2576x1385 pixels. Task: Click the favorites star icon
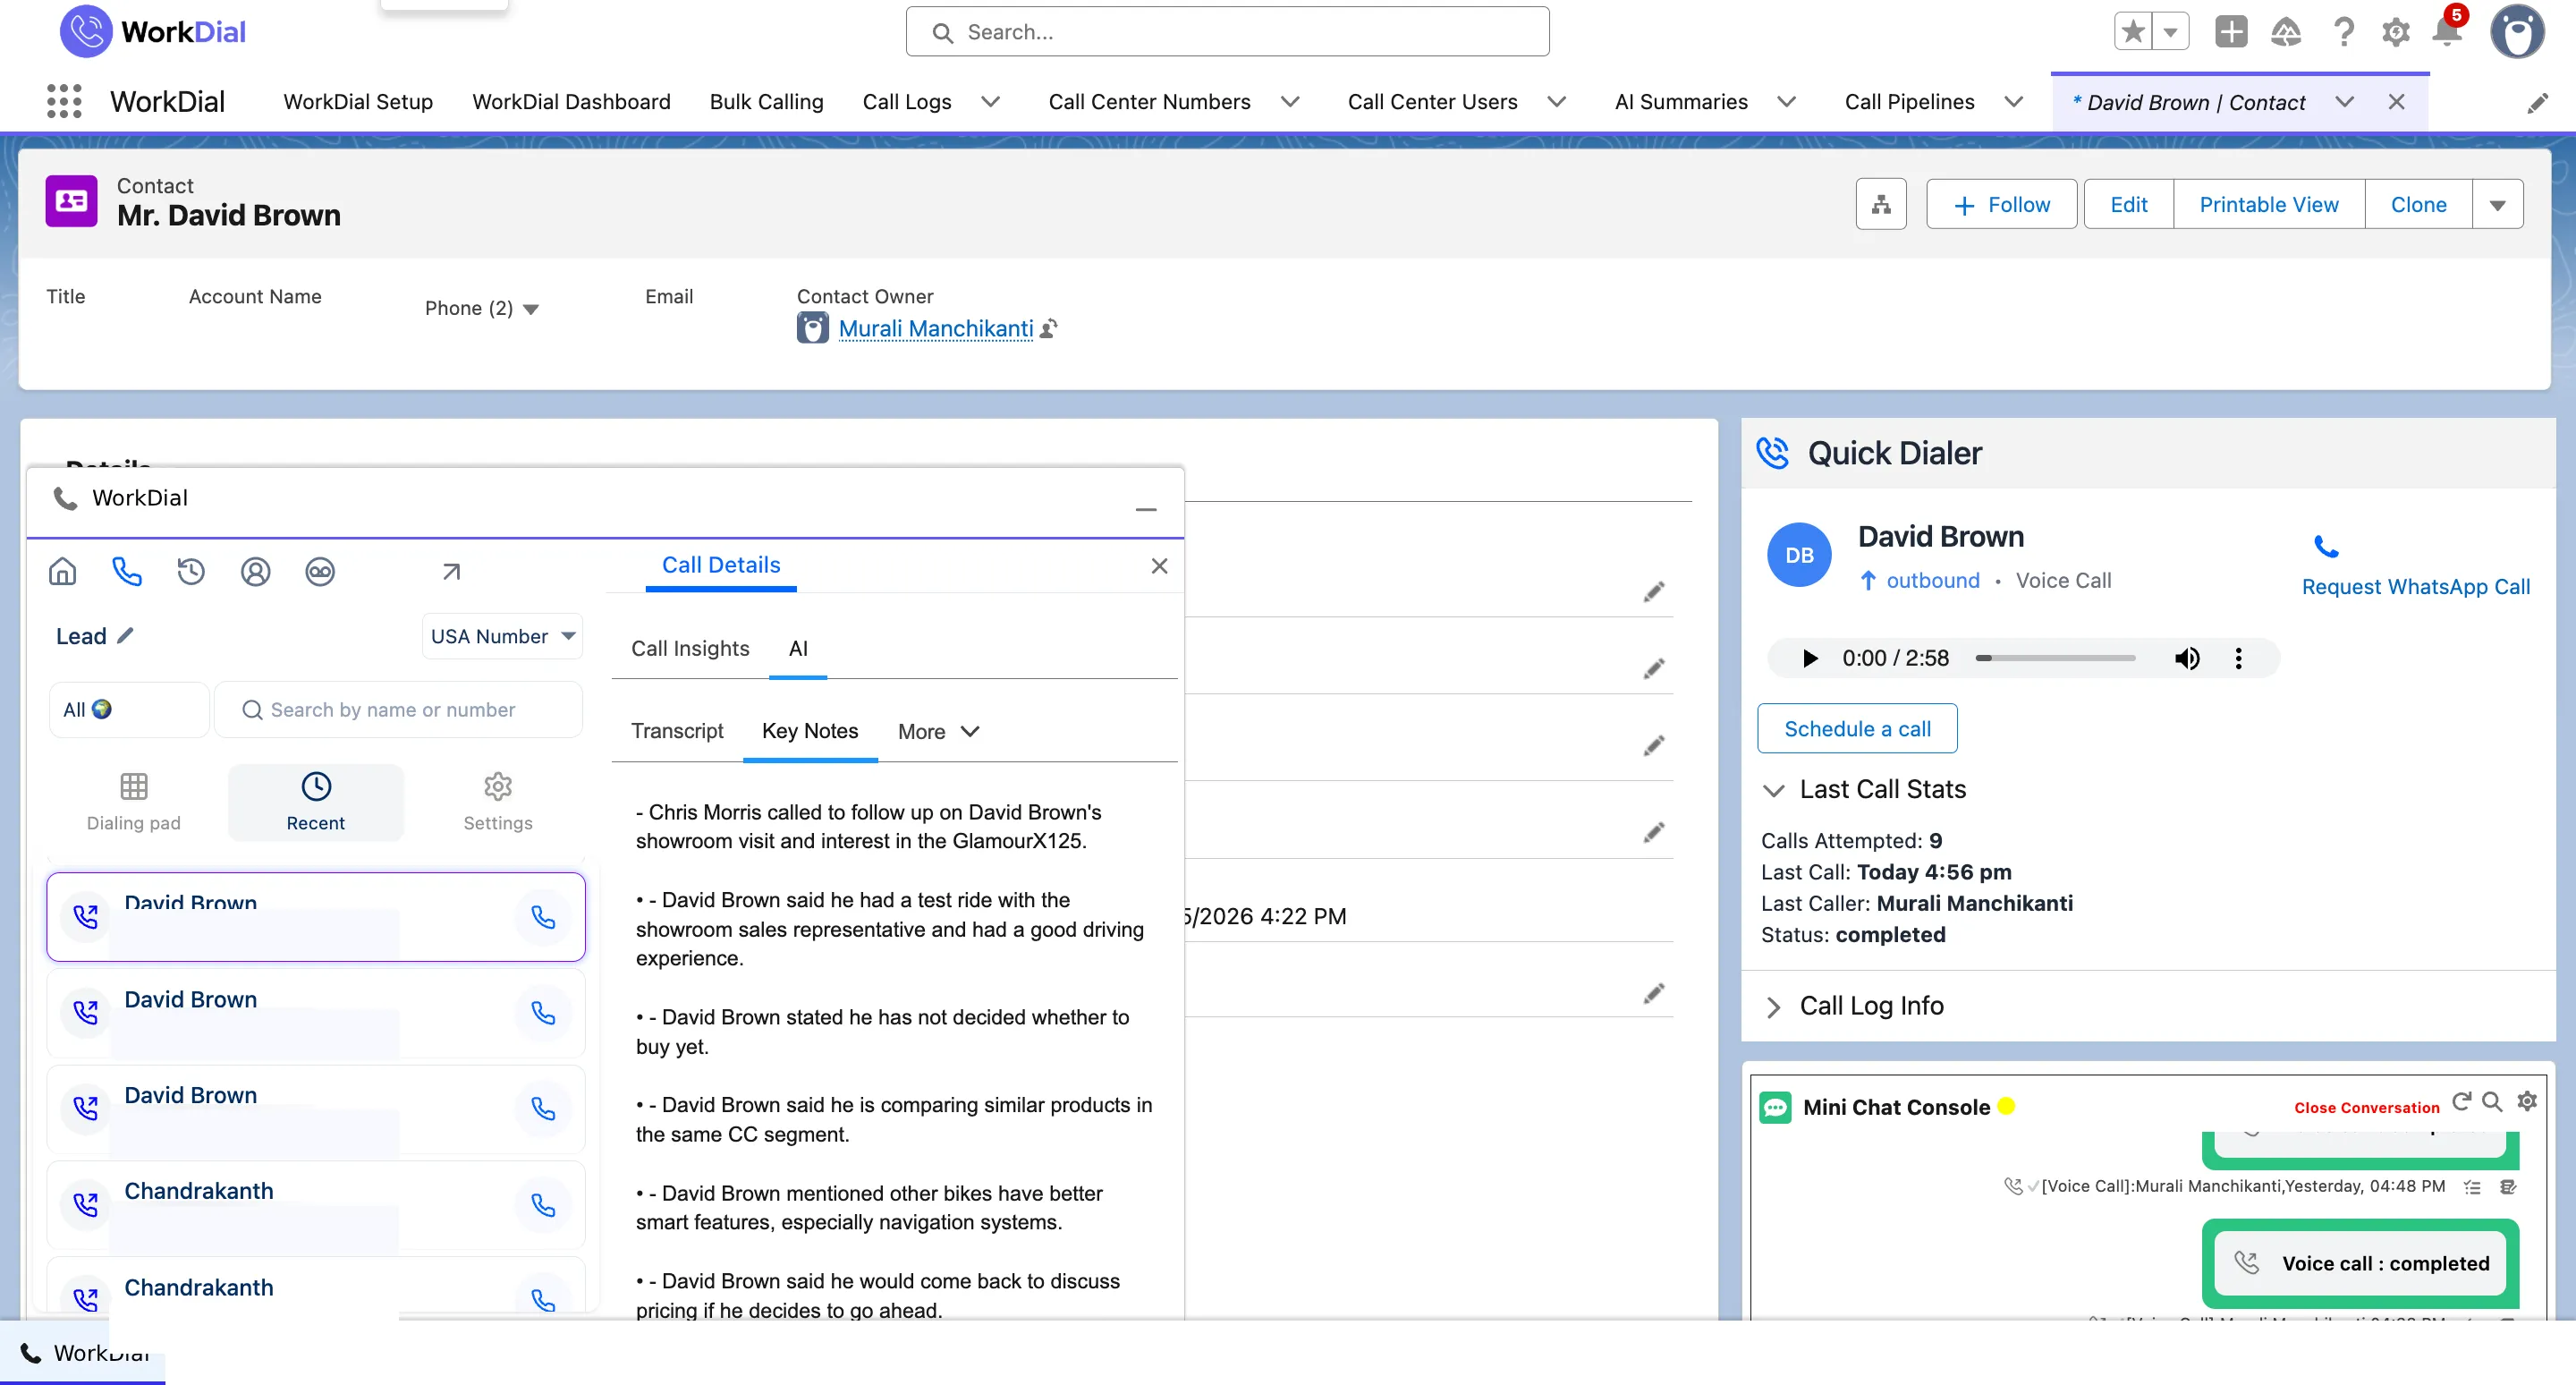point(2133,32)
